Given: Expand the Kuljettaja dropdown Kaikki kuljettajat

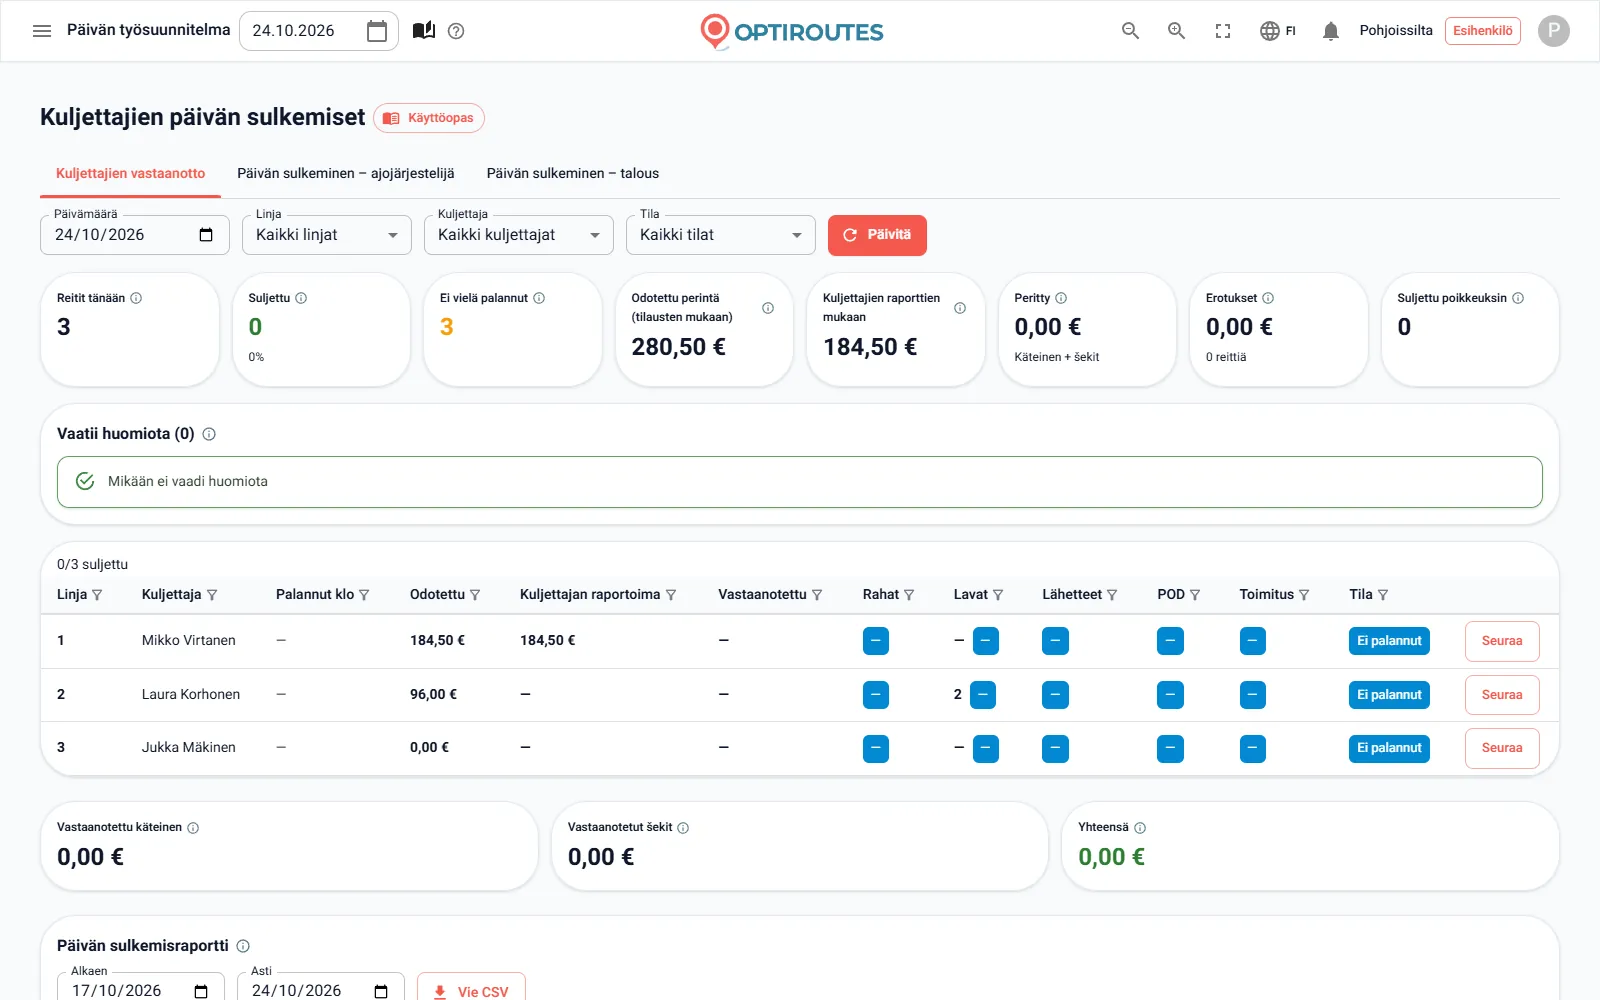Looking at the screenshot, I should [519, 235].
